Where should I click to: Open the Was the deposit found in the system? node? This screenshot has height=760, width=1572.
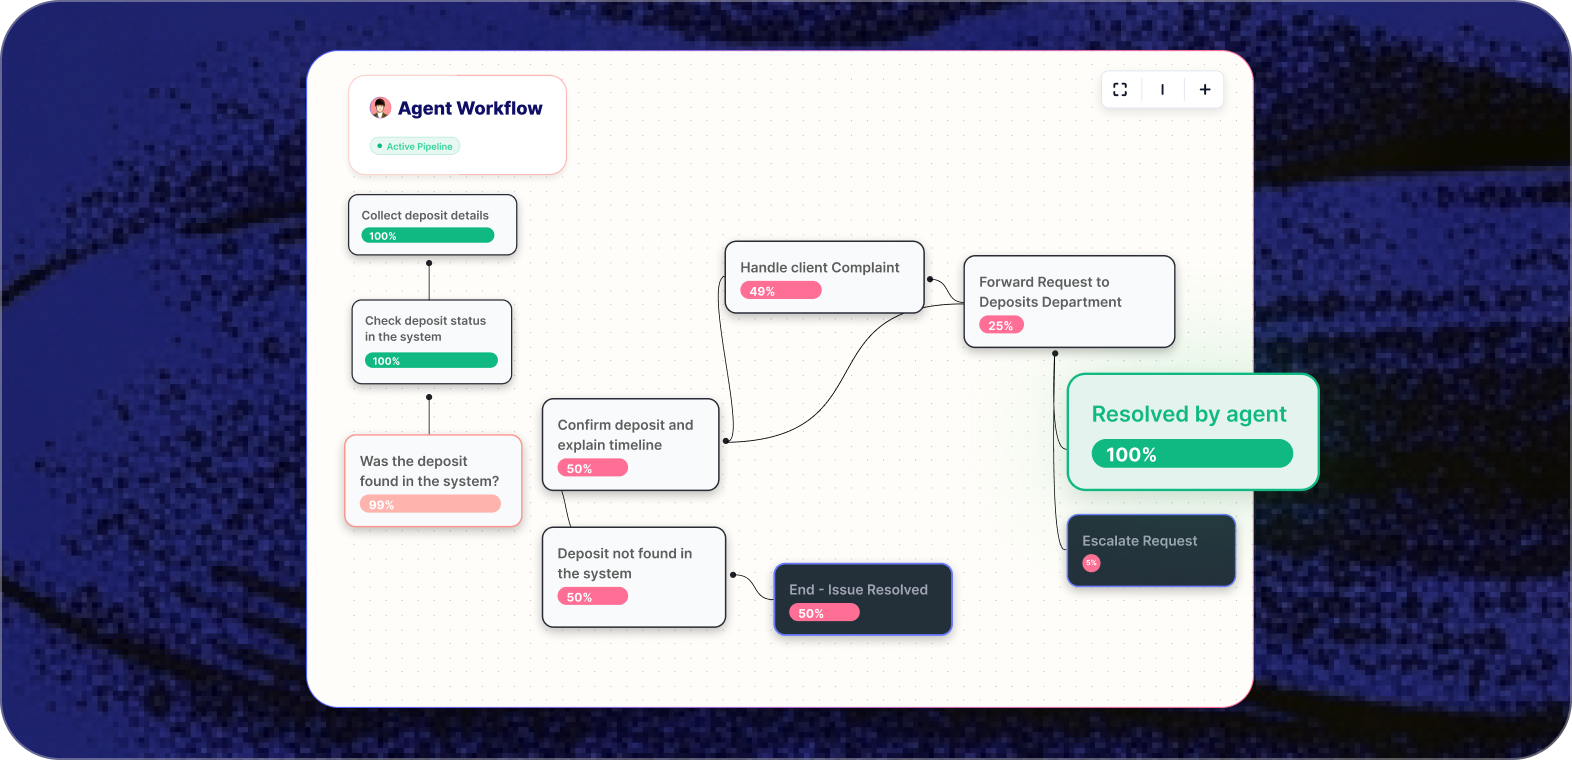click(x=433, y=481)
